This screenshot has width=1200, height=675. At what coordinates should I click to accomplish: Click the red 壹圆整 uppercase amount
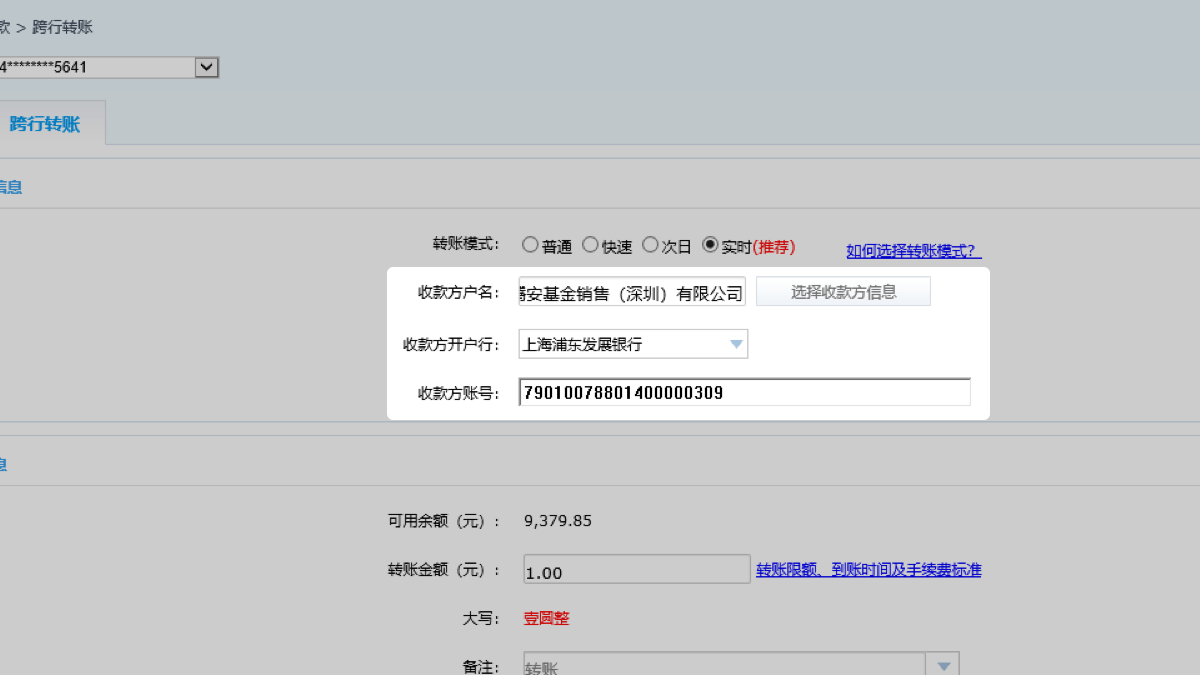546,618
